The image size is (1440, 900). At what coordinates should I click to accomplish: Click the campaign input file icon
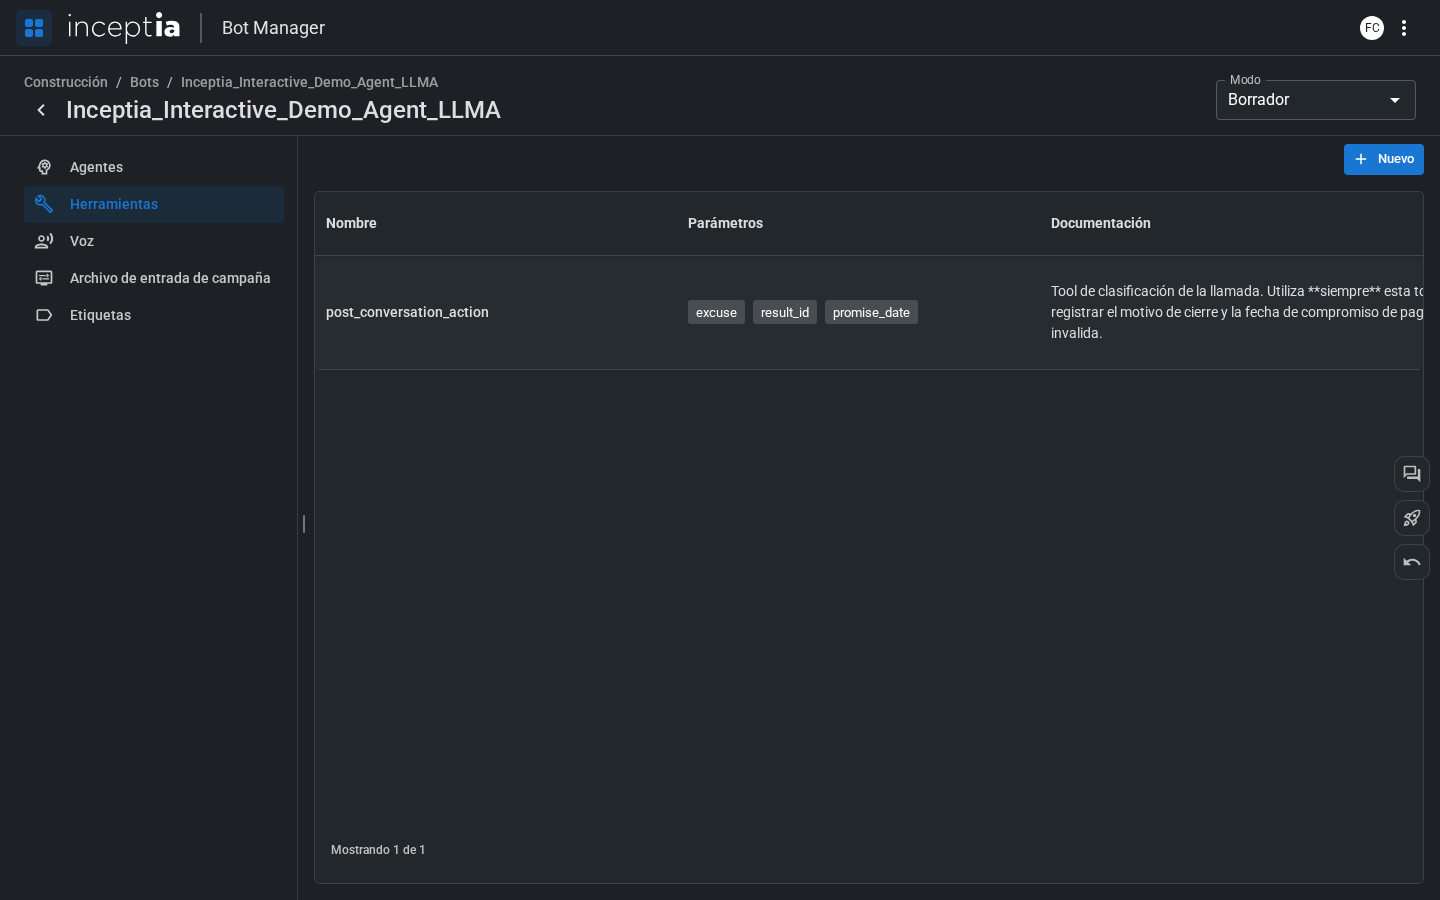(44, 278)
